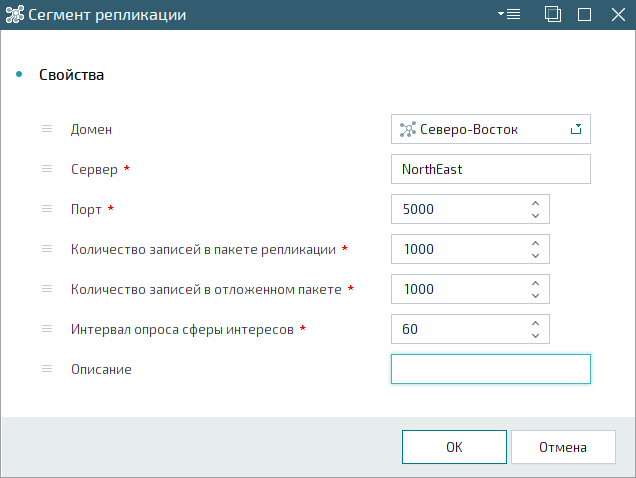This screenshot has width=636, height=478.
Task: Click the empty Описание text field
Action: coord(491,369)
